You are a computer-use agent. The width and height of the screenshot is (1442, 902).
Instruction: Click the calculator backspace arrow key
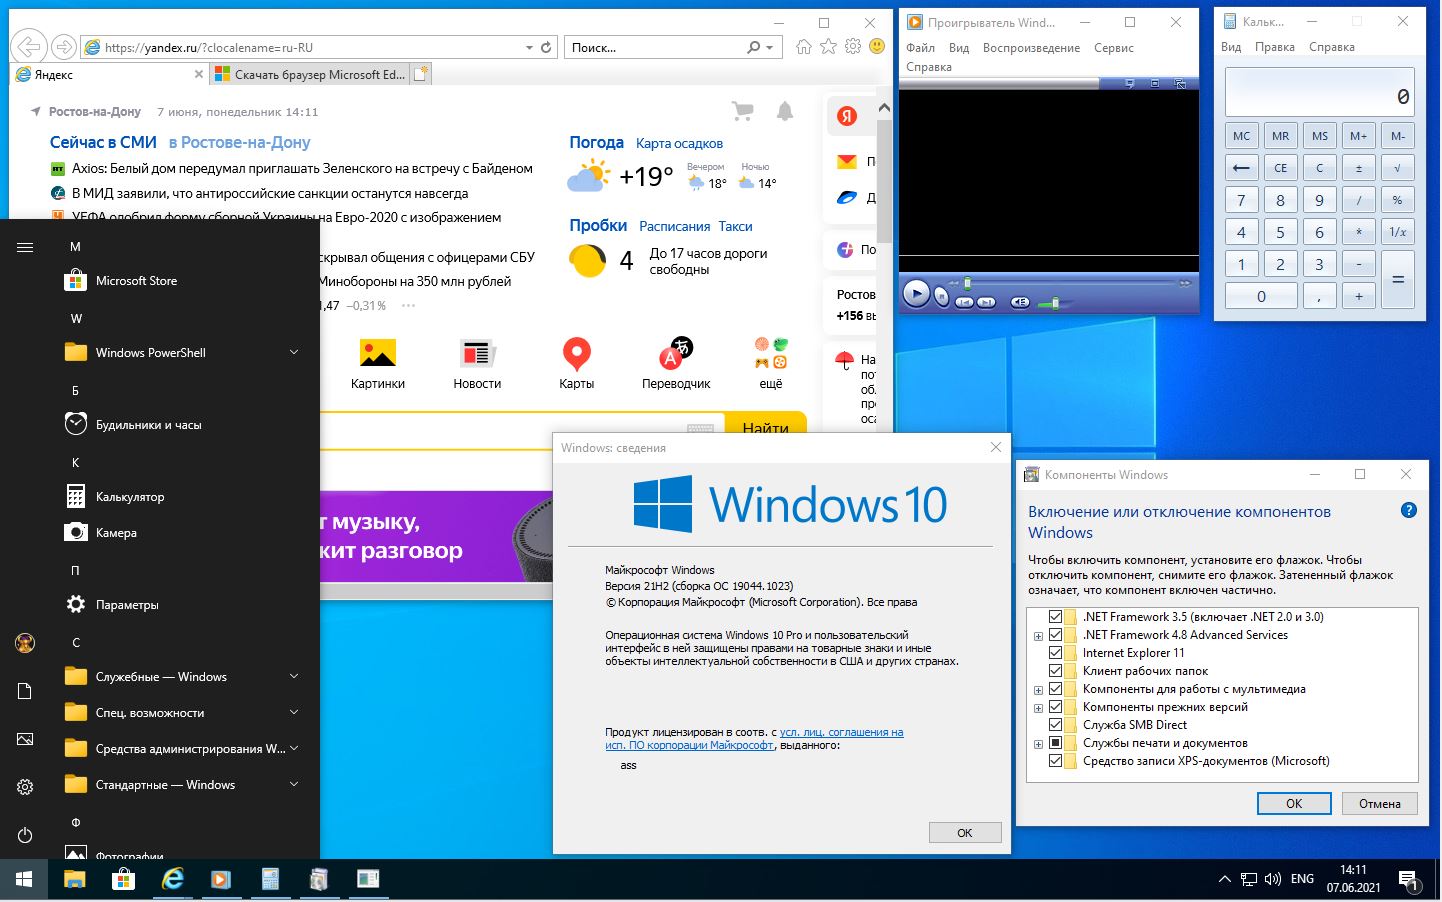tap(1241, 168)
